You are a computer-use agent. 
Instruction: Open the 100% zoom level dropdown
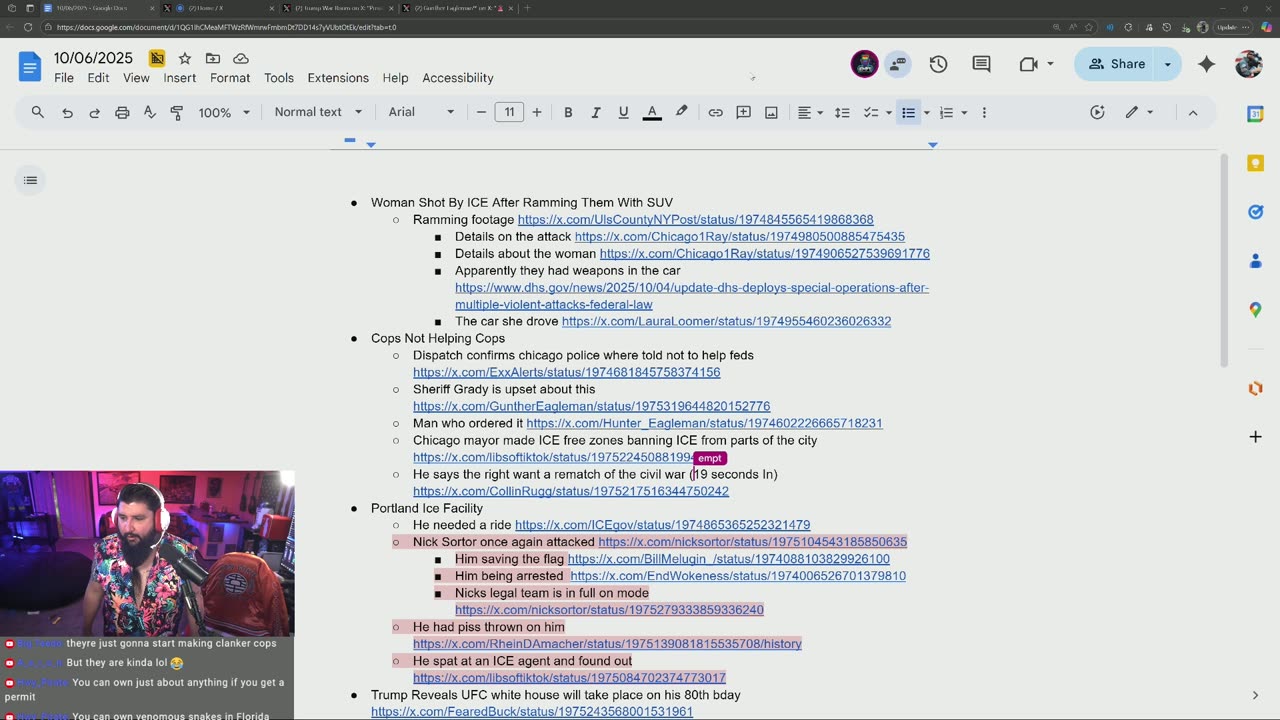[x=223, y=113]
